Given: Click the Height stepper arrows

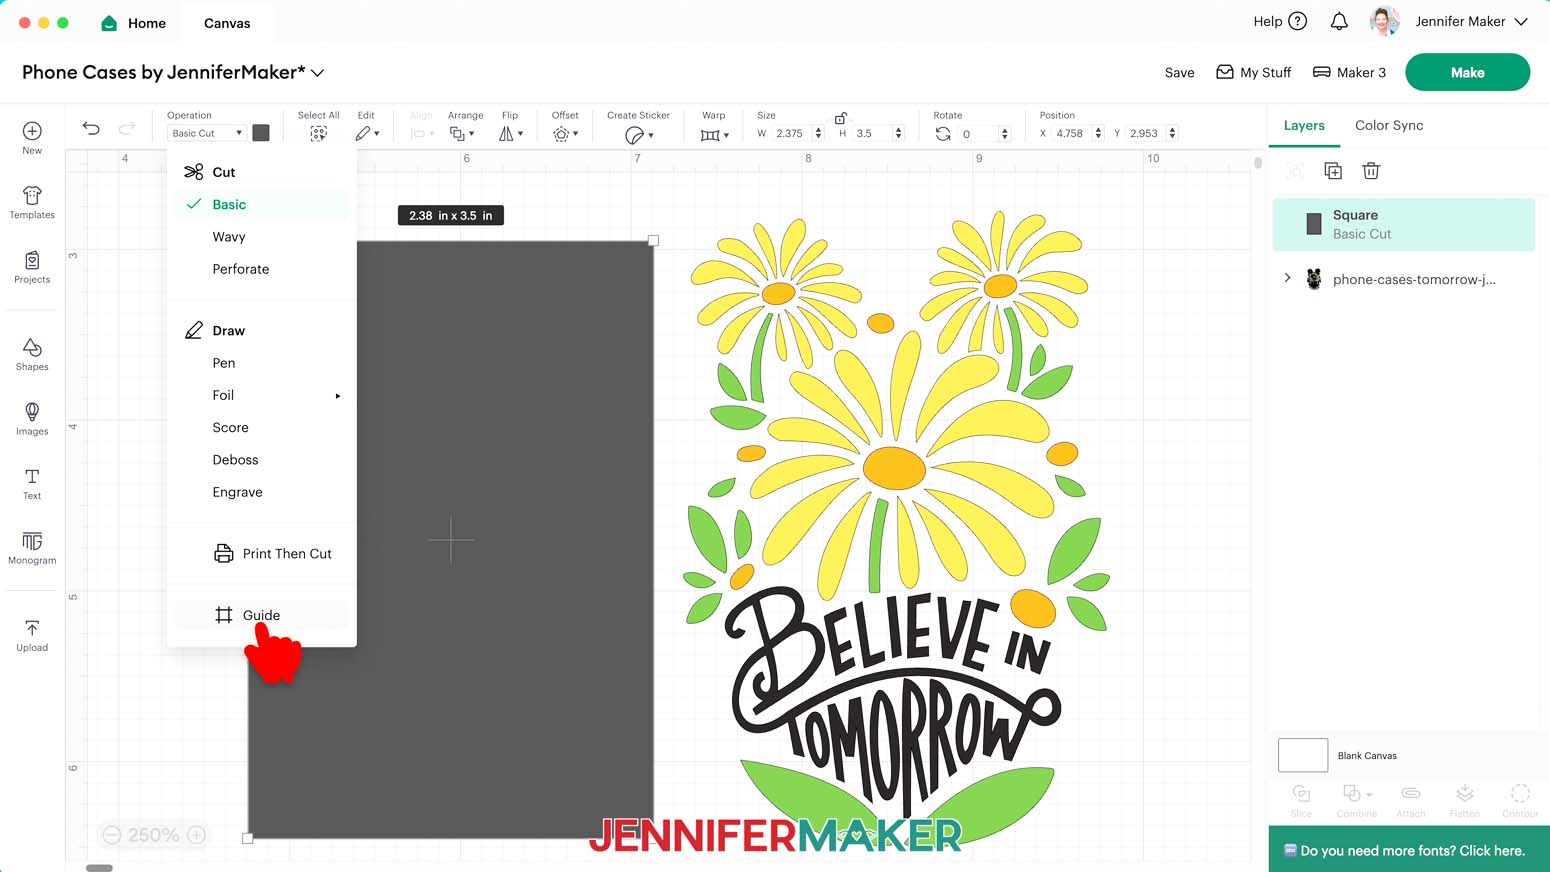Looking at the screenshot, I should (898, 133).
